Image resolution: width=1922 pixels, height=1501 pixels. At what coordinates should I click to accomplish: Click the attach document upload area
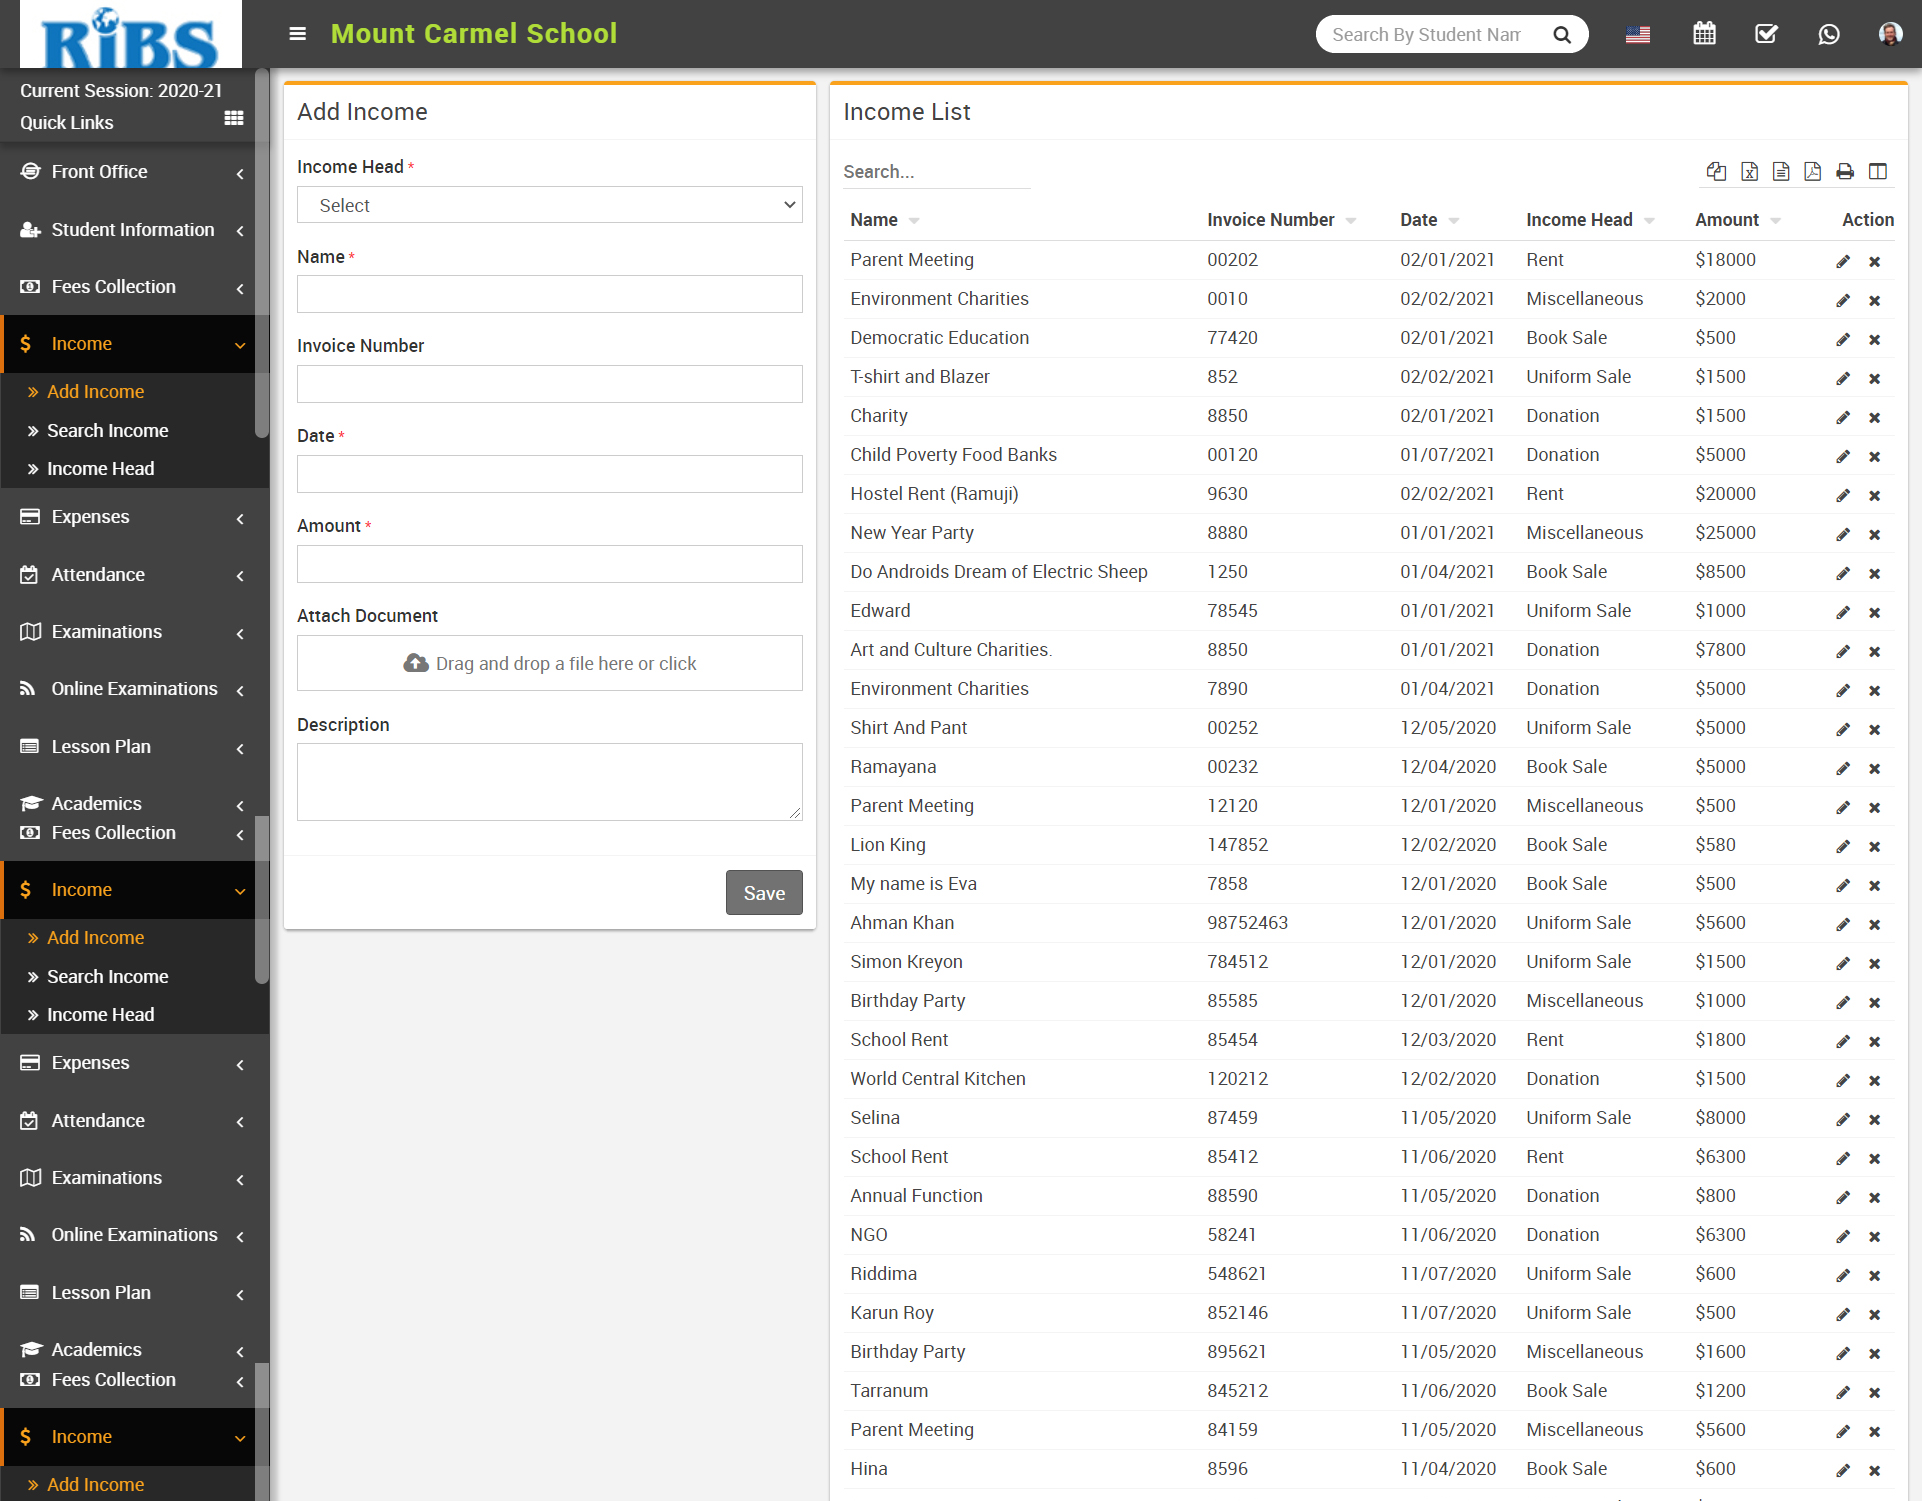point(549,663)
